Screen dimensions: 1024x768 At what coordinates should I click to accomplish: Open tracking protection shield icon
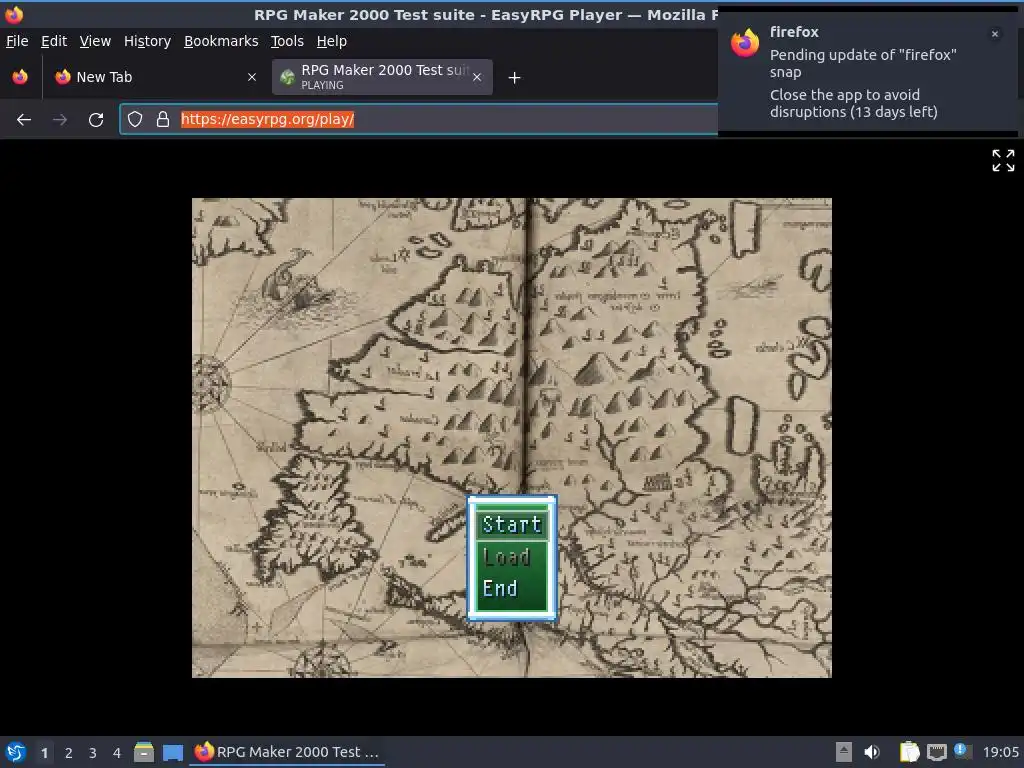135,119
